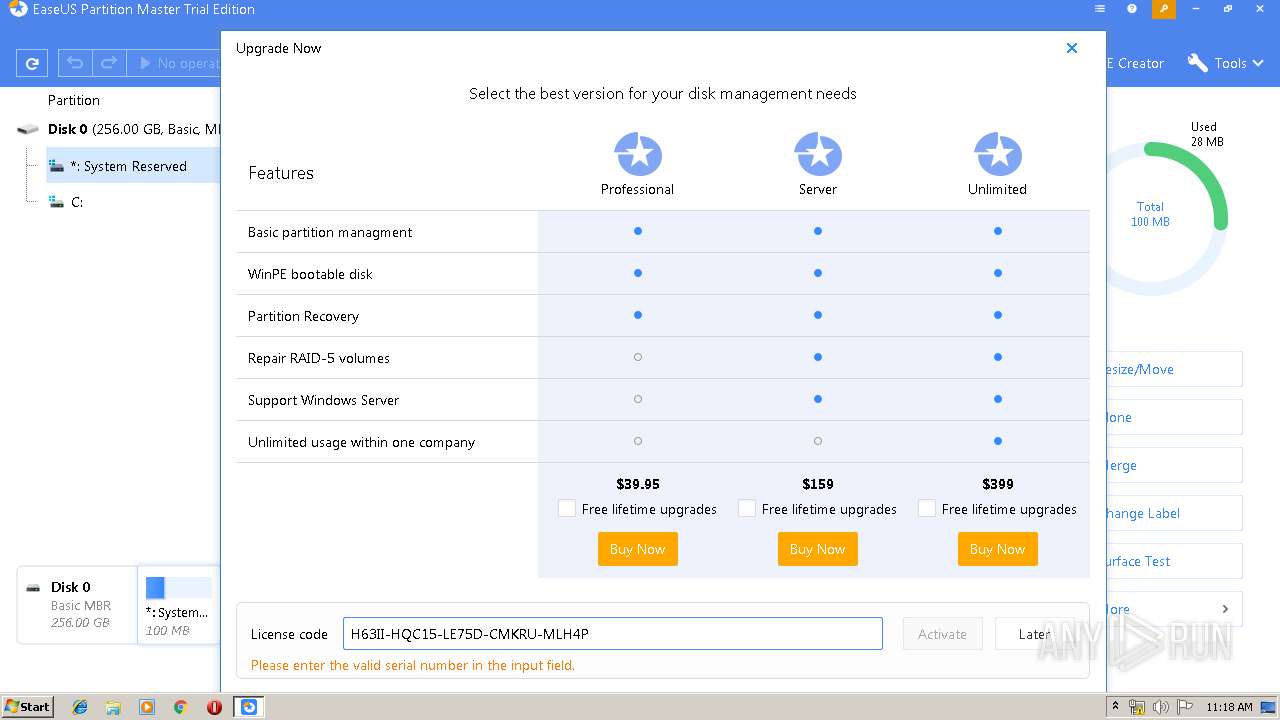Click the Merge operation button
Viewport: 1280px width, 720px height.
[1172, 465]
